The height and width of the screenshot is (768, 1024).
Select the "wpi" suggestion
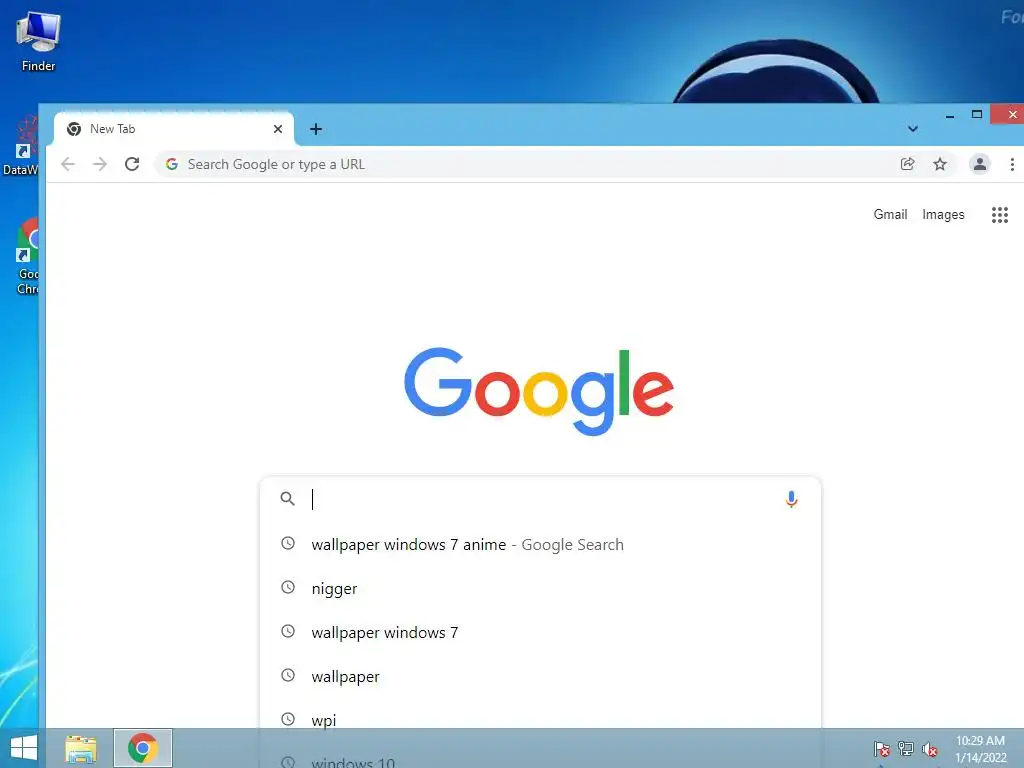click(540, 720)
